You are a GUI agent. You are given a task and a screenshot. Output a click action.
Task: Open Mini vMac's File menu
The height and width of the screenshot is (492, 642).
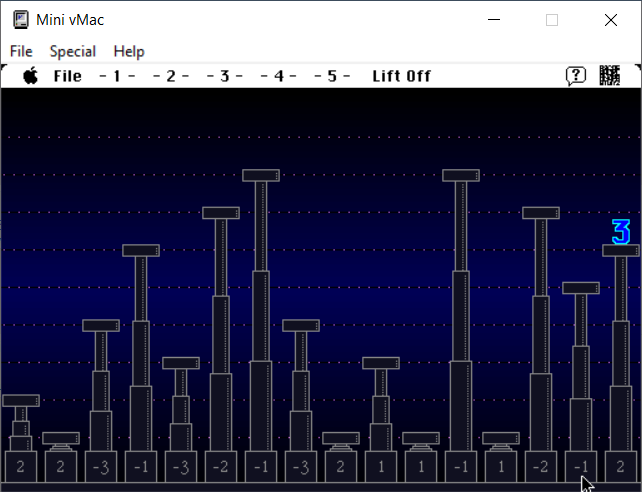(x=21, y=52)
